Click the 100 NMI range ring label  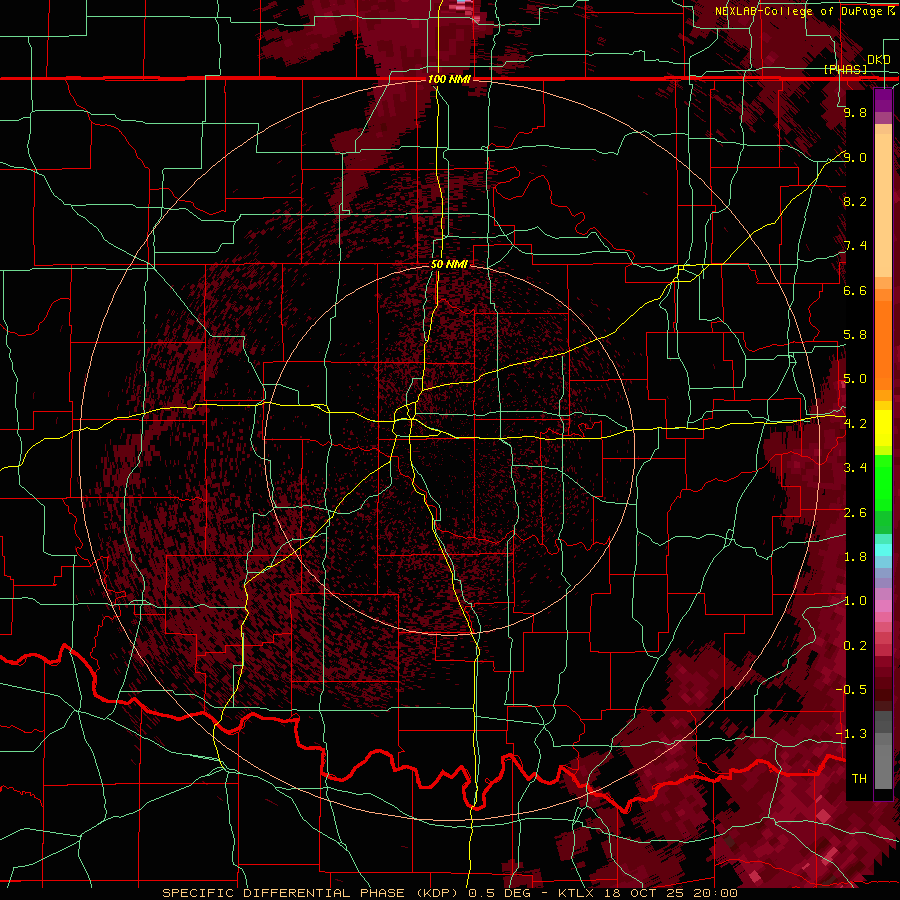(449, 79)
